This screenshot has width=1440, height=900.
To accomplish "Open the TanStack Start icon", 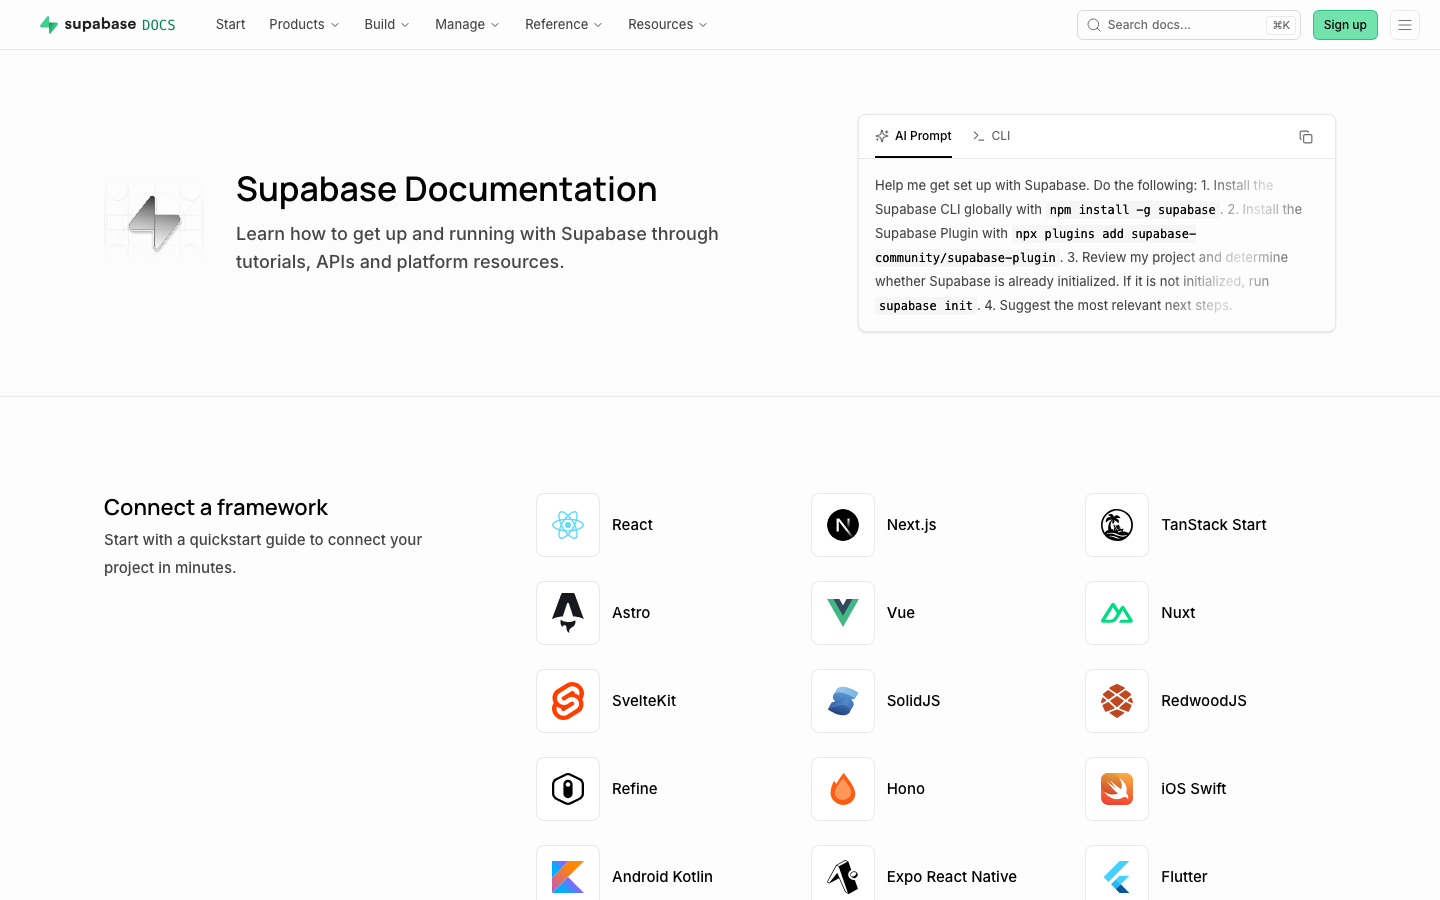I will 1117,525.
